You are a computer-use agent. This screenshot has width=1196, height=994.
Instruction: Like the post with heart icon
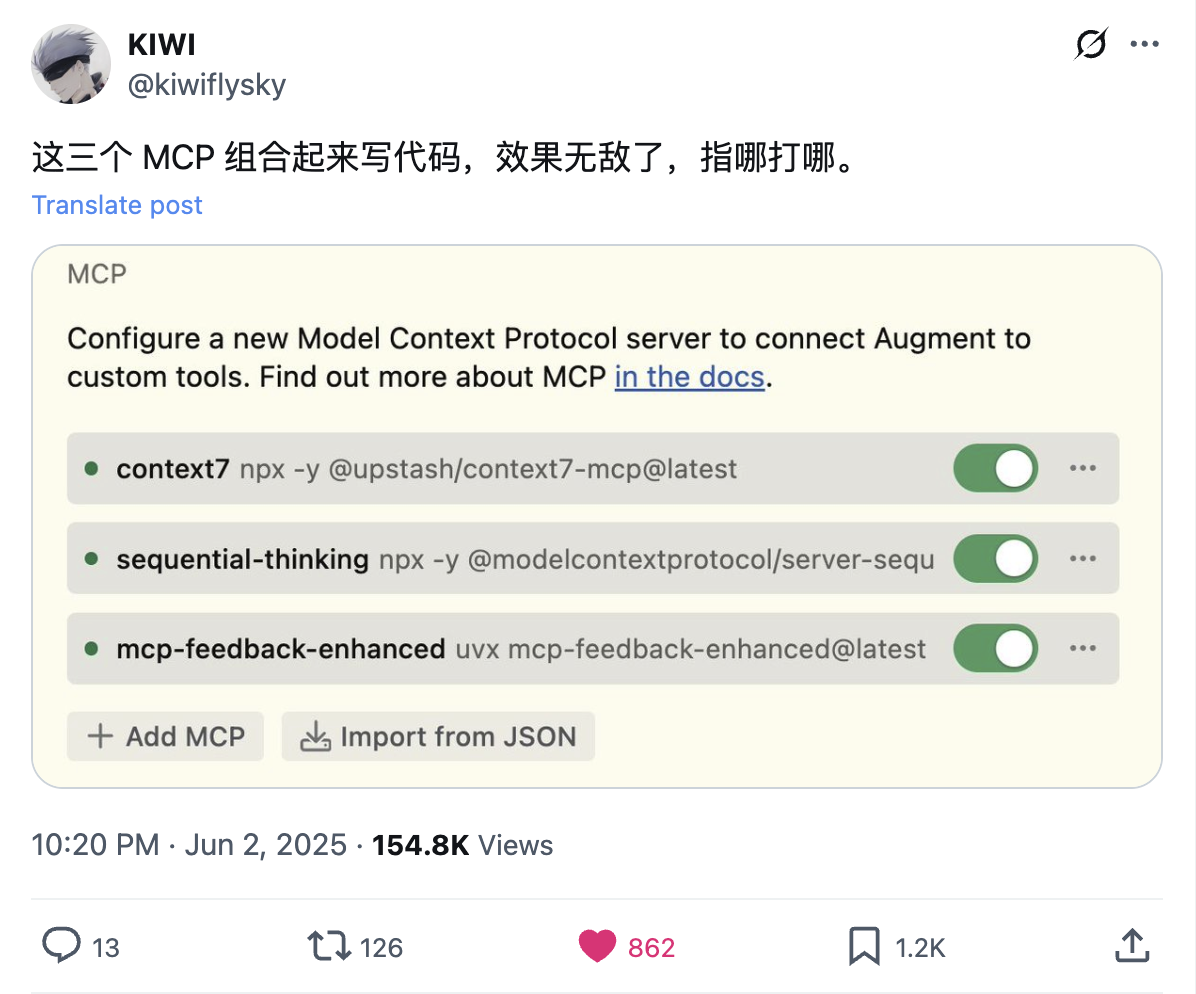pyautogui.click(x=598, y=945)
